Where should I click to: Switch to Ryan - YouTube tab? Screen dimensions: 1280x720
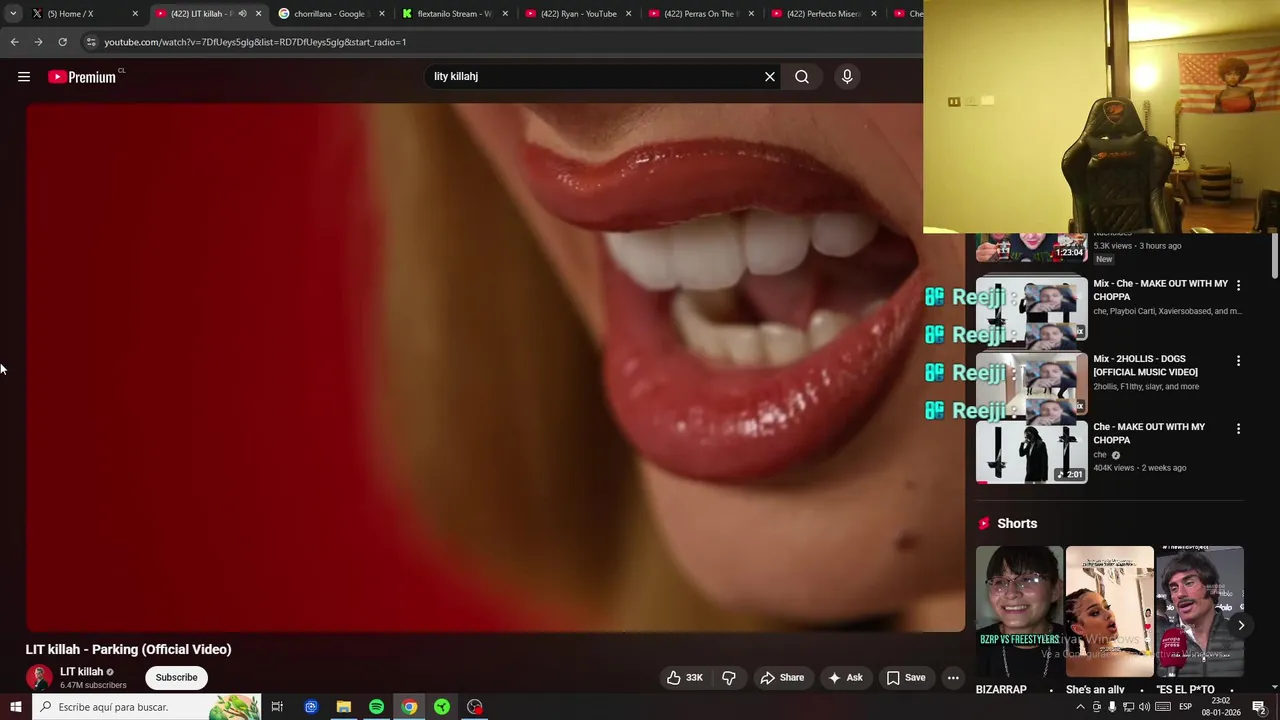(x=578, y=14)
